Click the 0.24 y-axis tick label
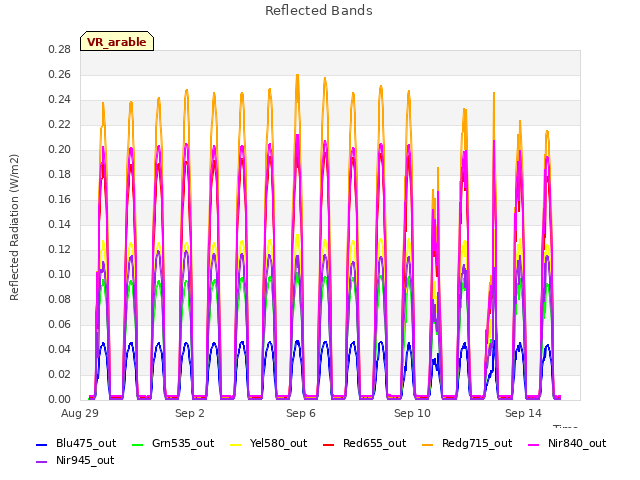Screen dimensions: 640x480 coord(60,99)
